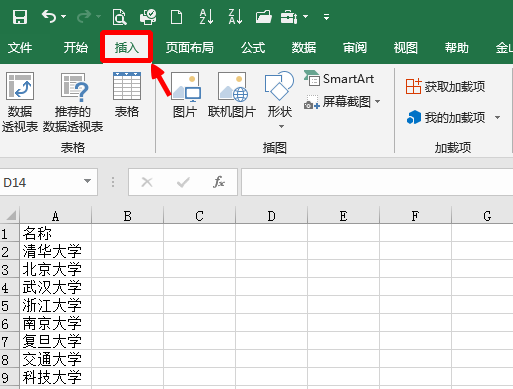The width and height of the screenshot is (513, 389).
Task: Go to the 数据 tab
Action: [304, 48]
